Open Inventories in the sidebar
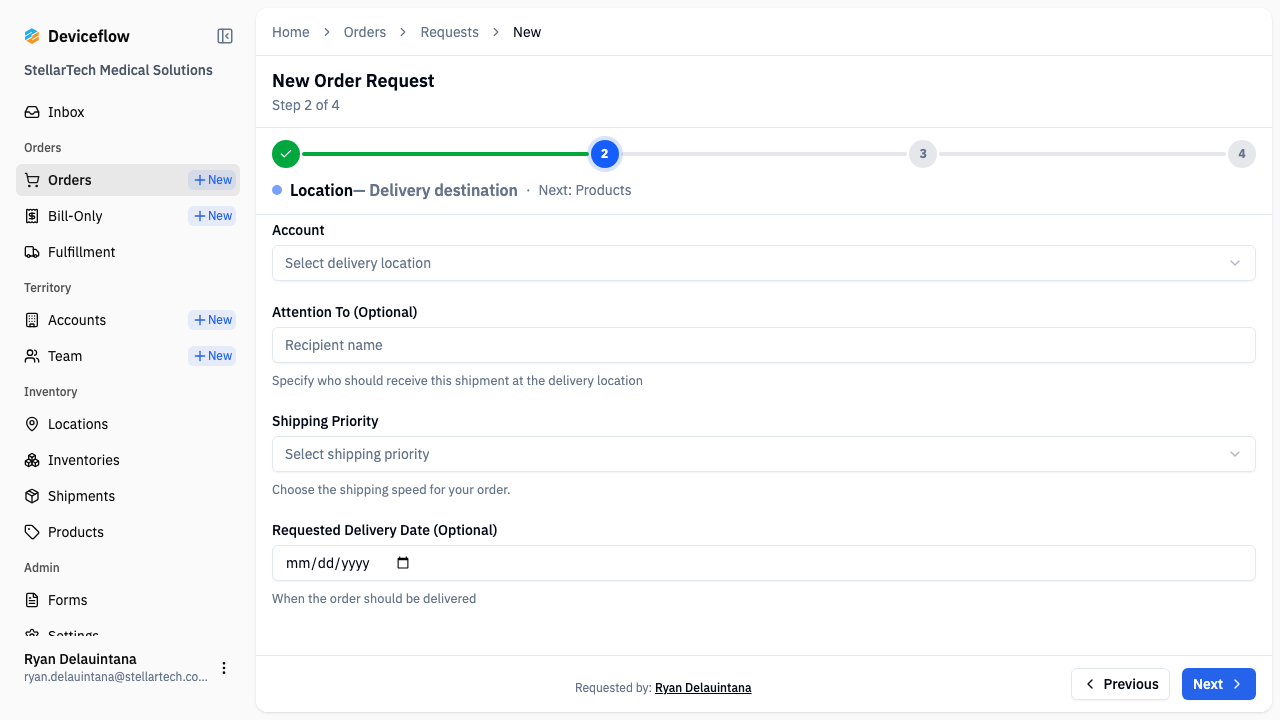 click(x=128, y=460)
